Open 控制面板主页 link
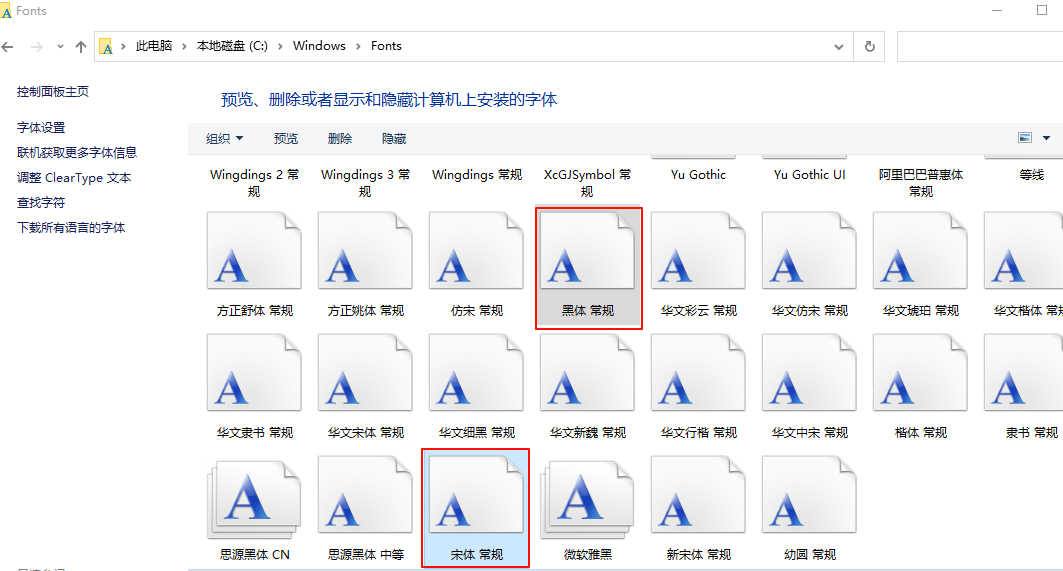 pos(53,92)
